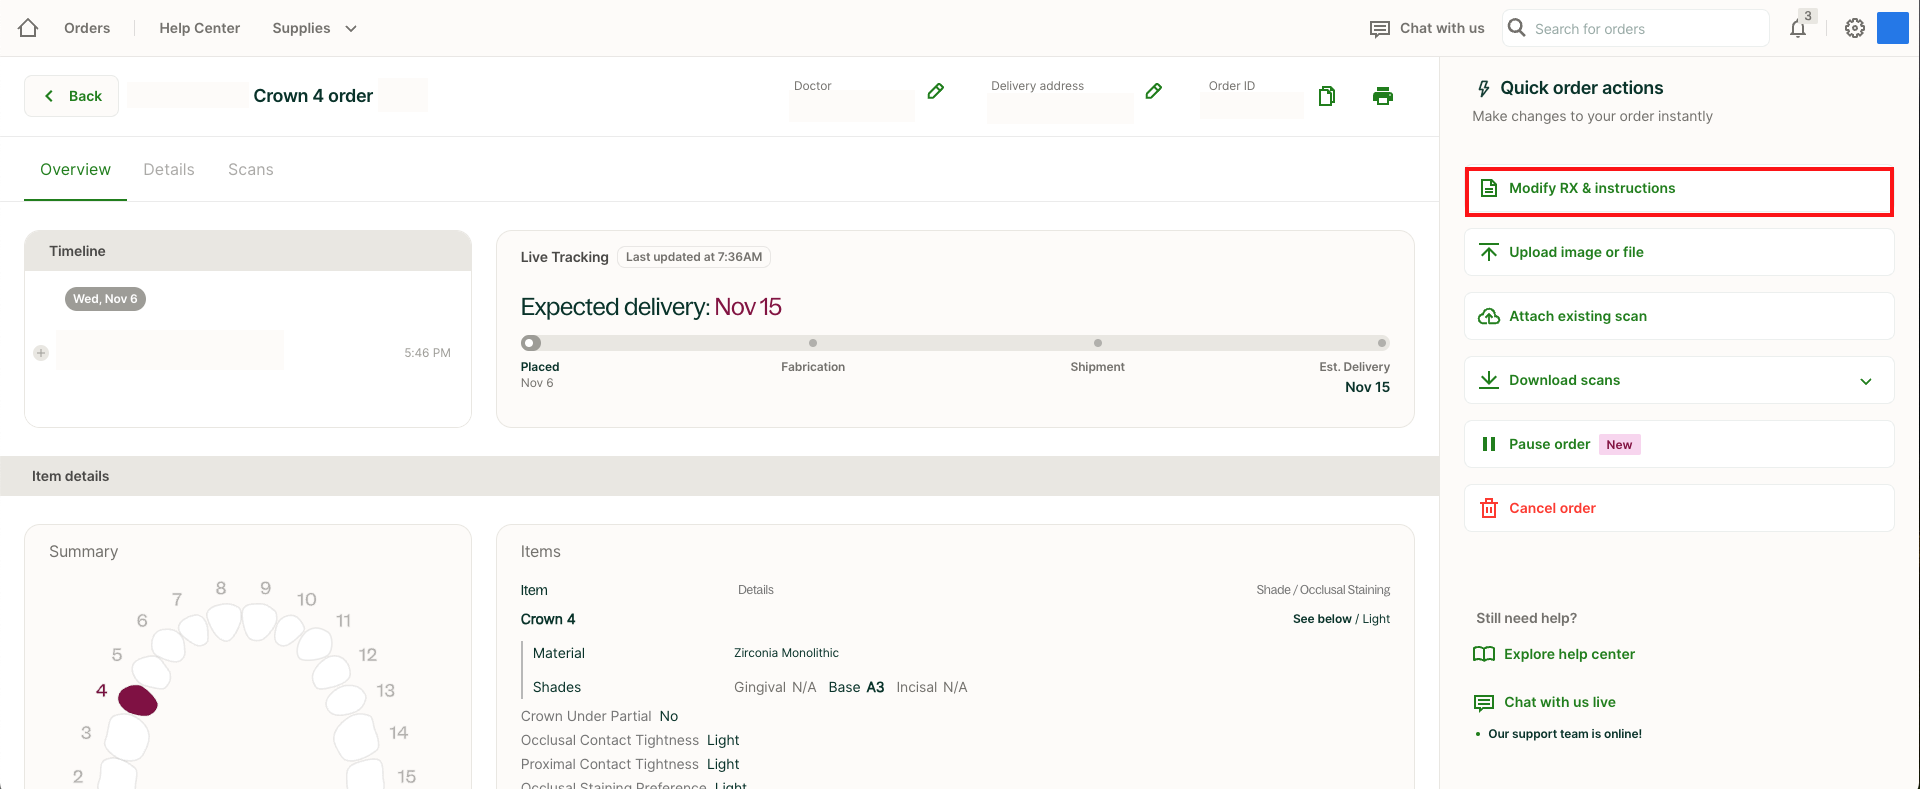
Task: Open Orders in the top navigation
Action: pyautogui.click(x=87, y=28)
